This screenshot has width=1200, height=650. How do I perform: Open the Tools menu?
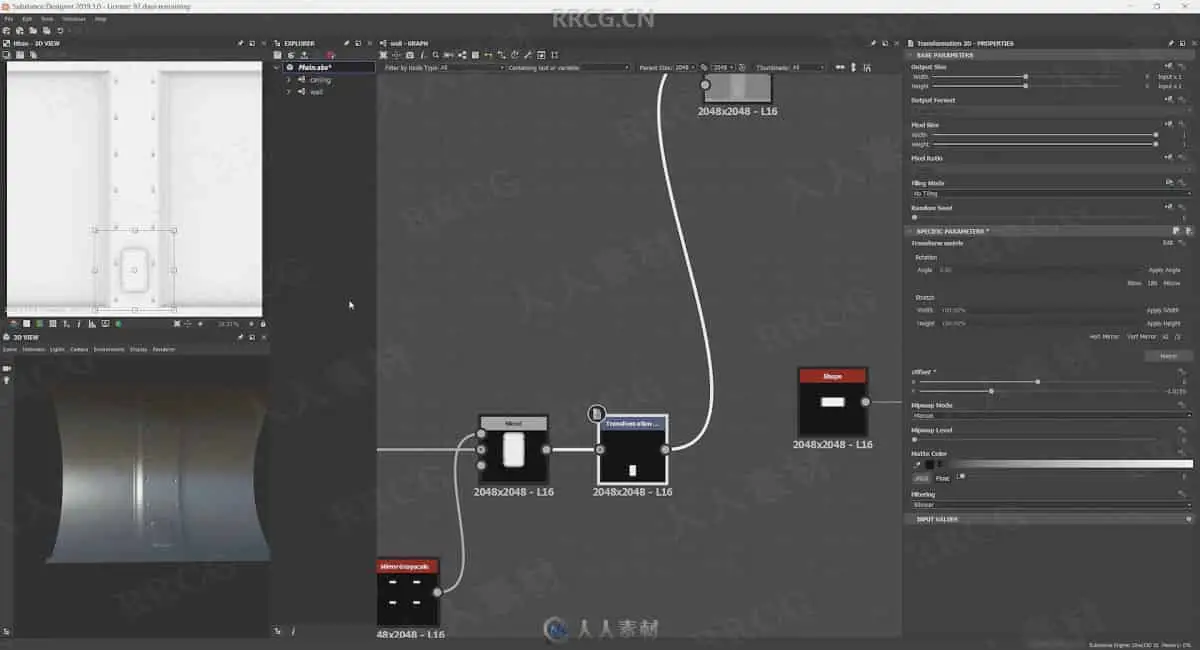(47, 19)
